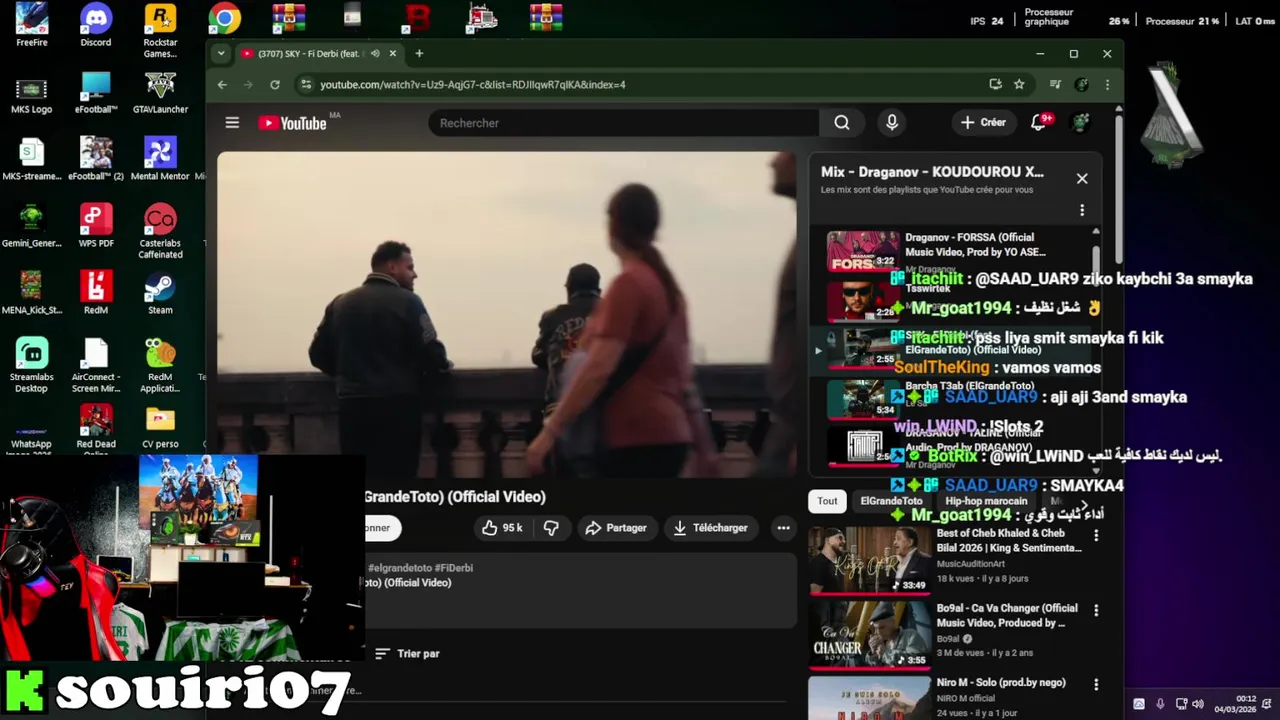Viewport: 1280px width, 720px height.
Task: Open the Mix playlist options menu
Action: (x=1082, y=211)
